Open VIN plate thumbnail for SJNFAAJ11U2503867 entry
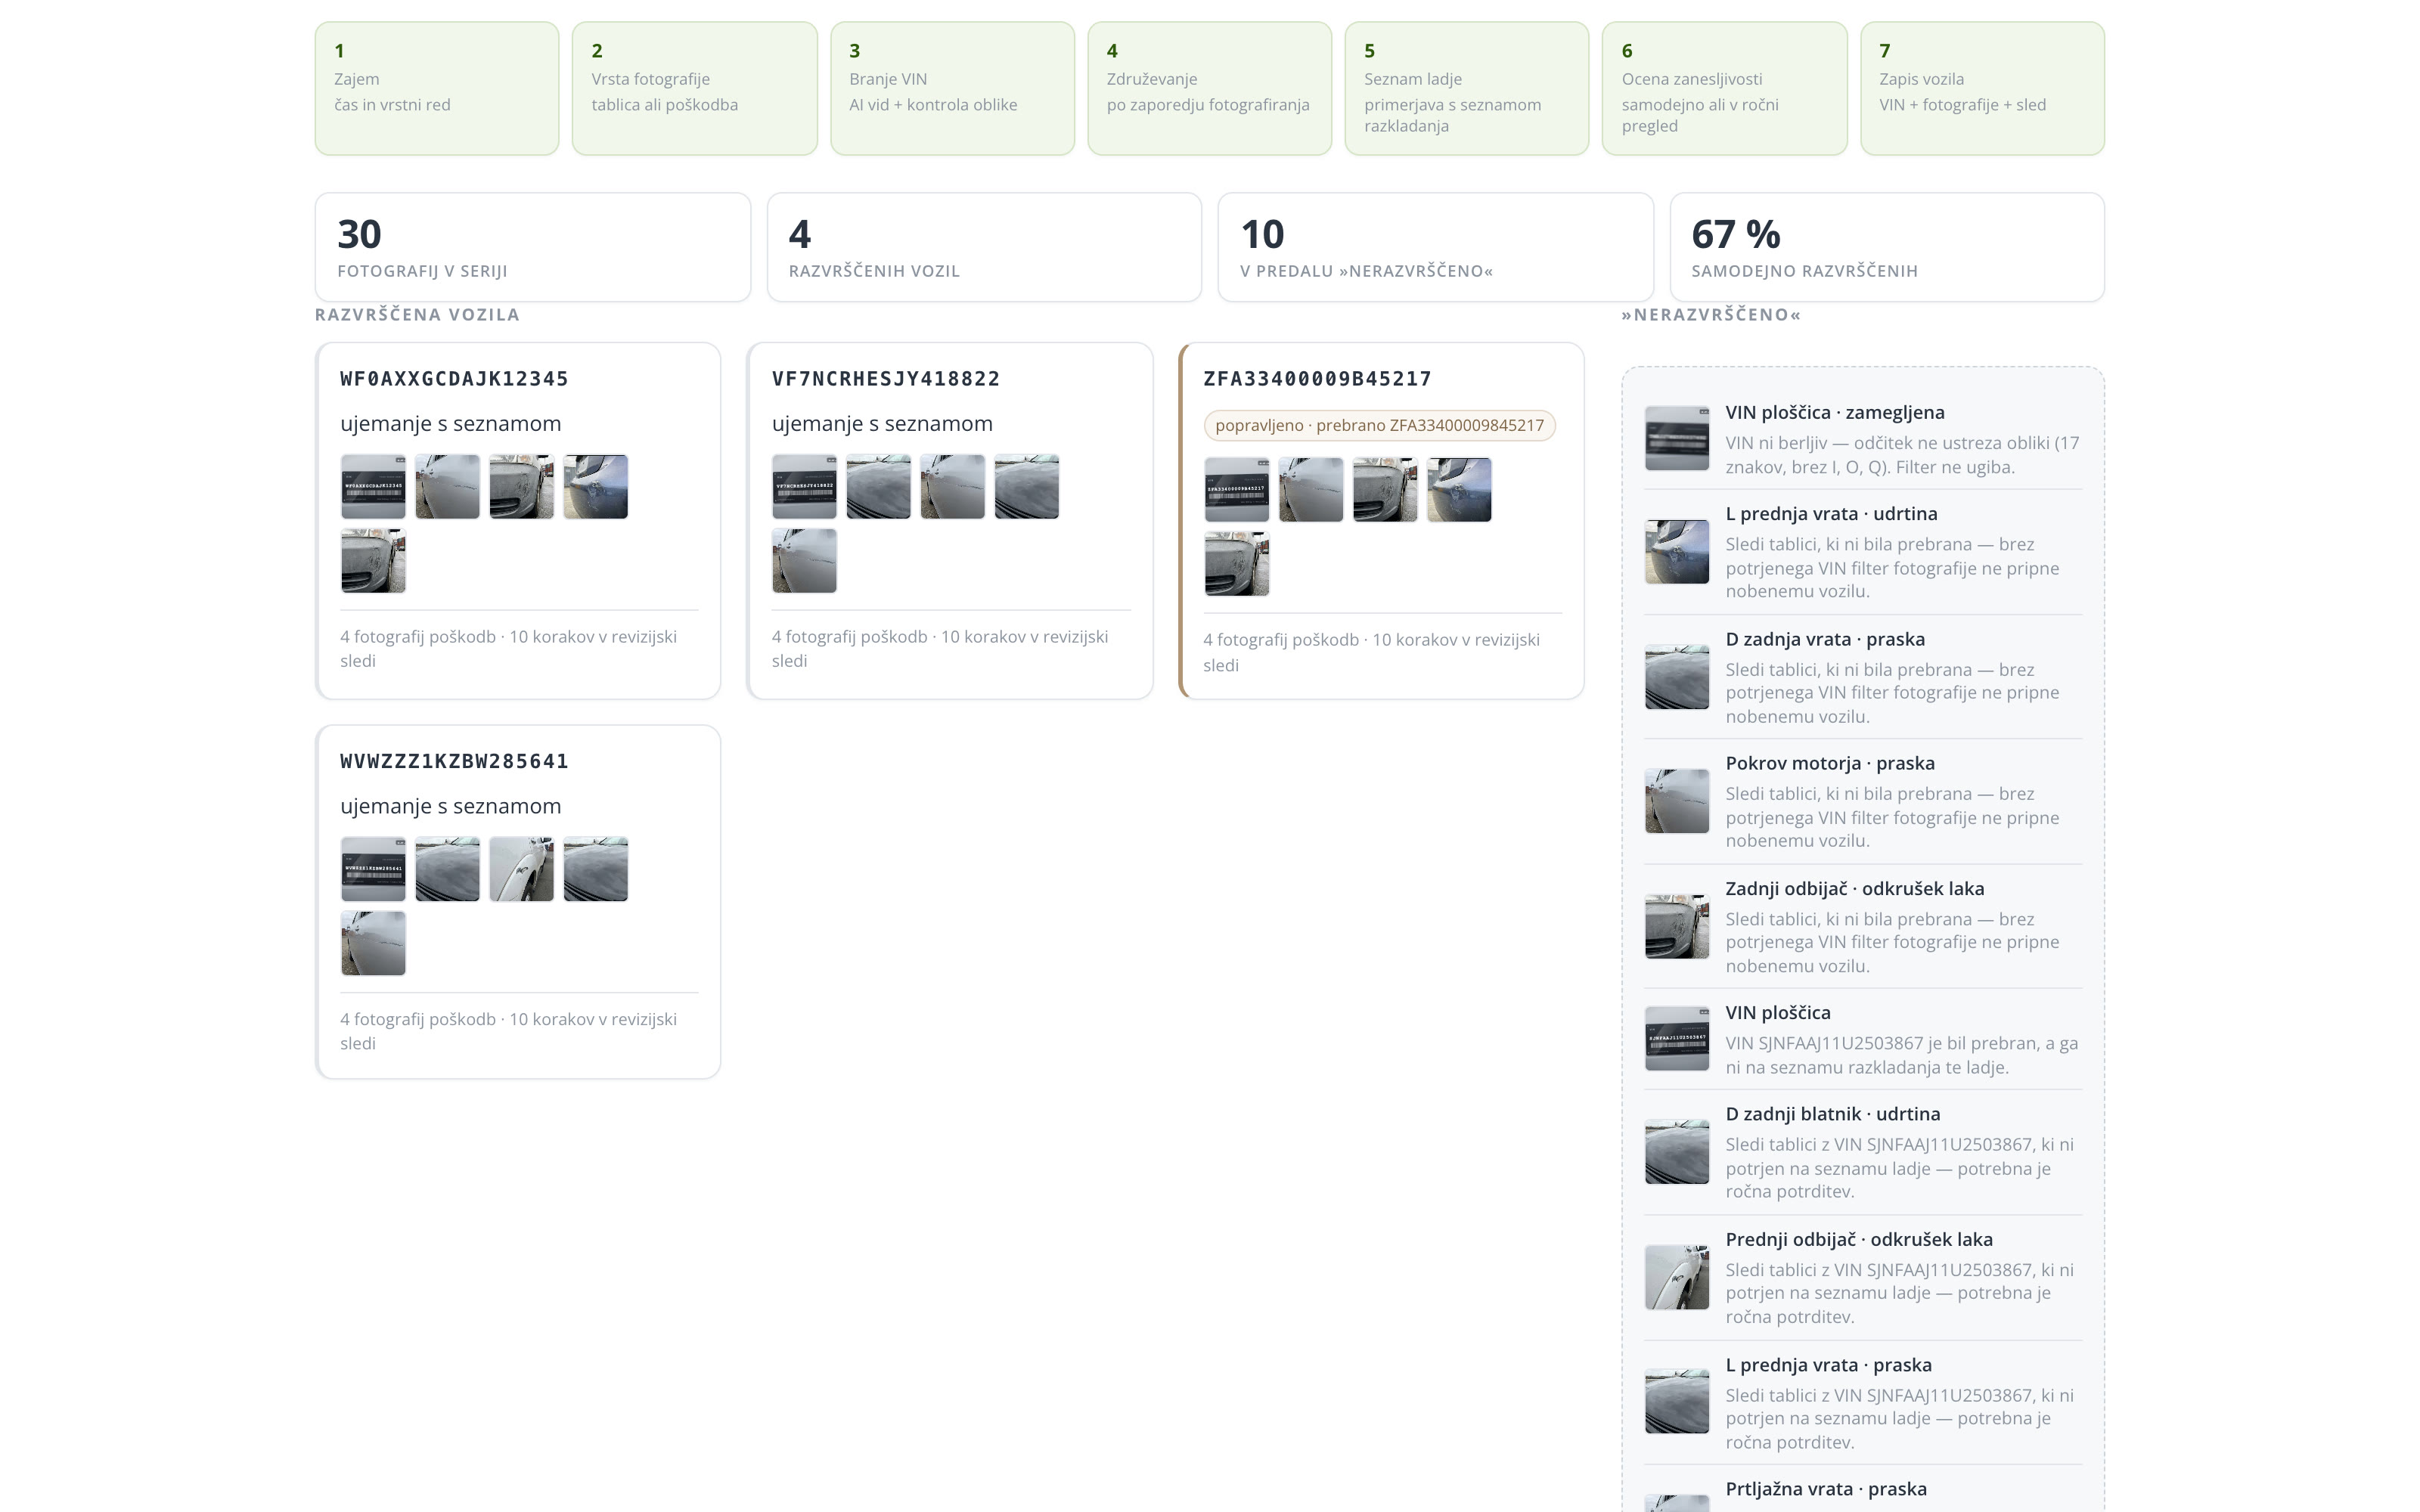This screenshot has height=1512, width=2420. pos(1677,1038)
